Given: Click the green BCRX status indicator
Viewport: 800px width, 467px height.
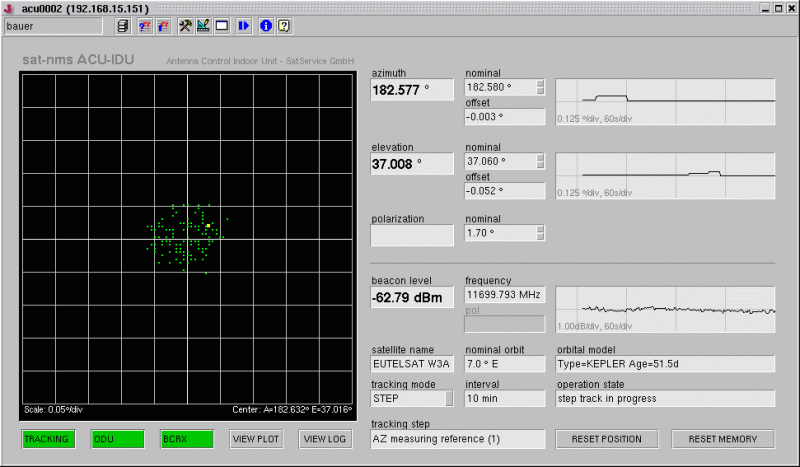Looking at the screenshot, I should coord(186,439).
